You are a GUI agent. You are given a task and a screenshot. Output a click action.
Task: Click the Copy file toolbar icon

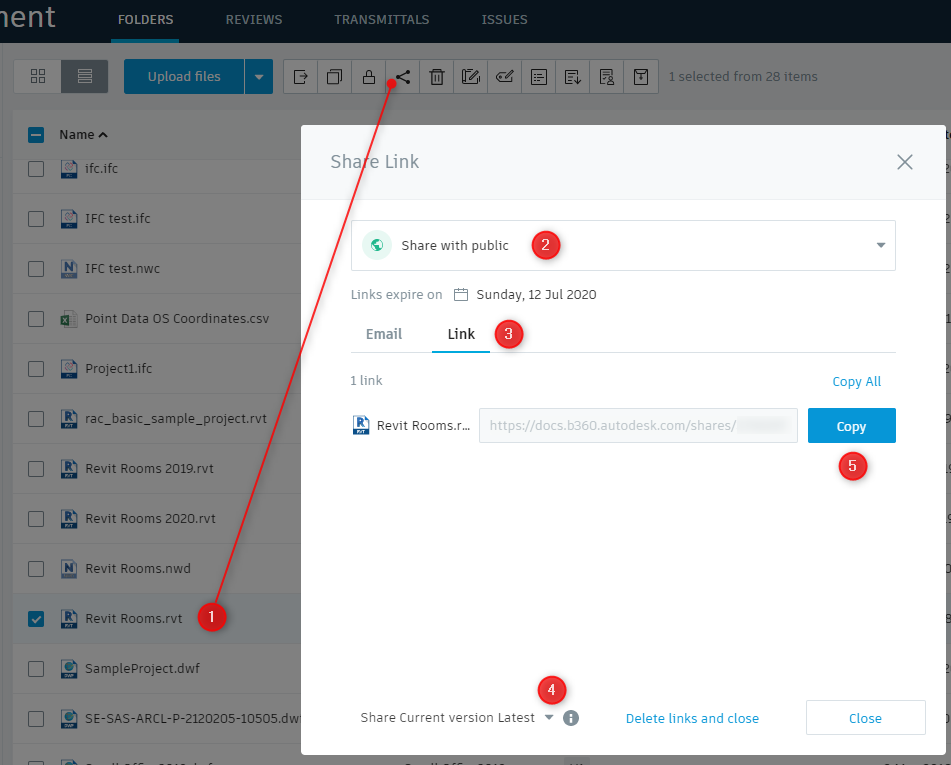pyautogui.click(x=335, y=77)
